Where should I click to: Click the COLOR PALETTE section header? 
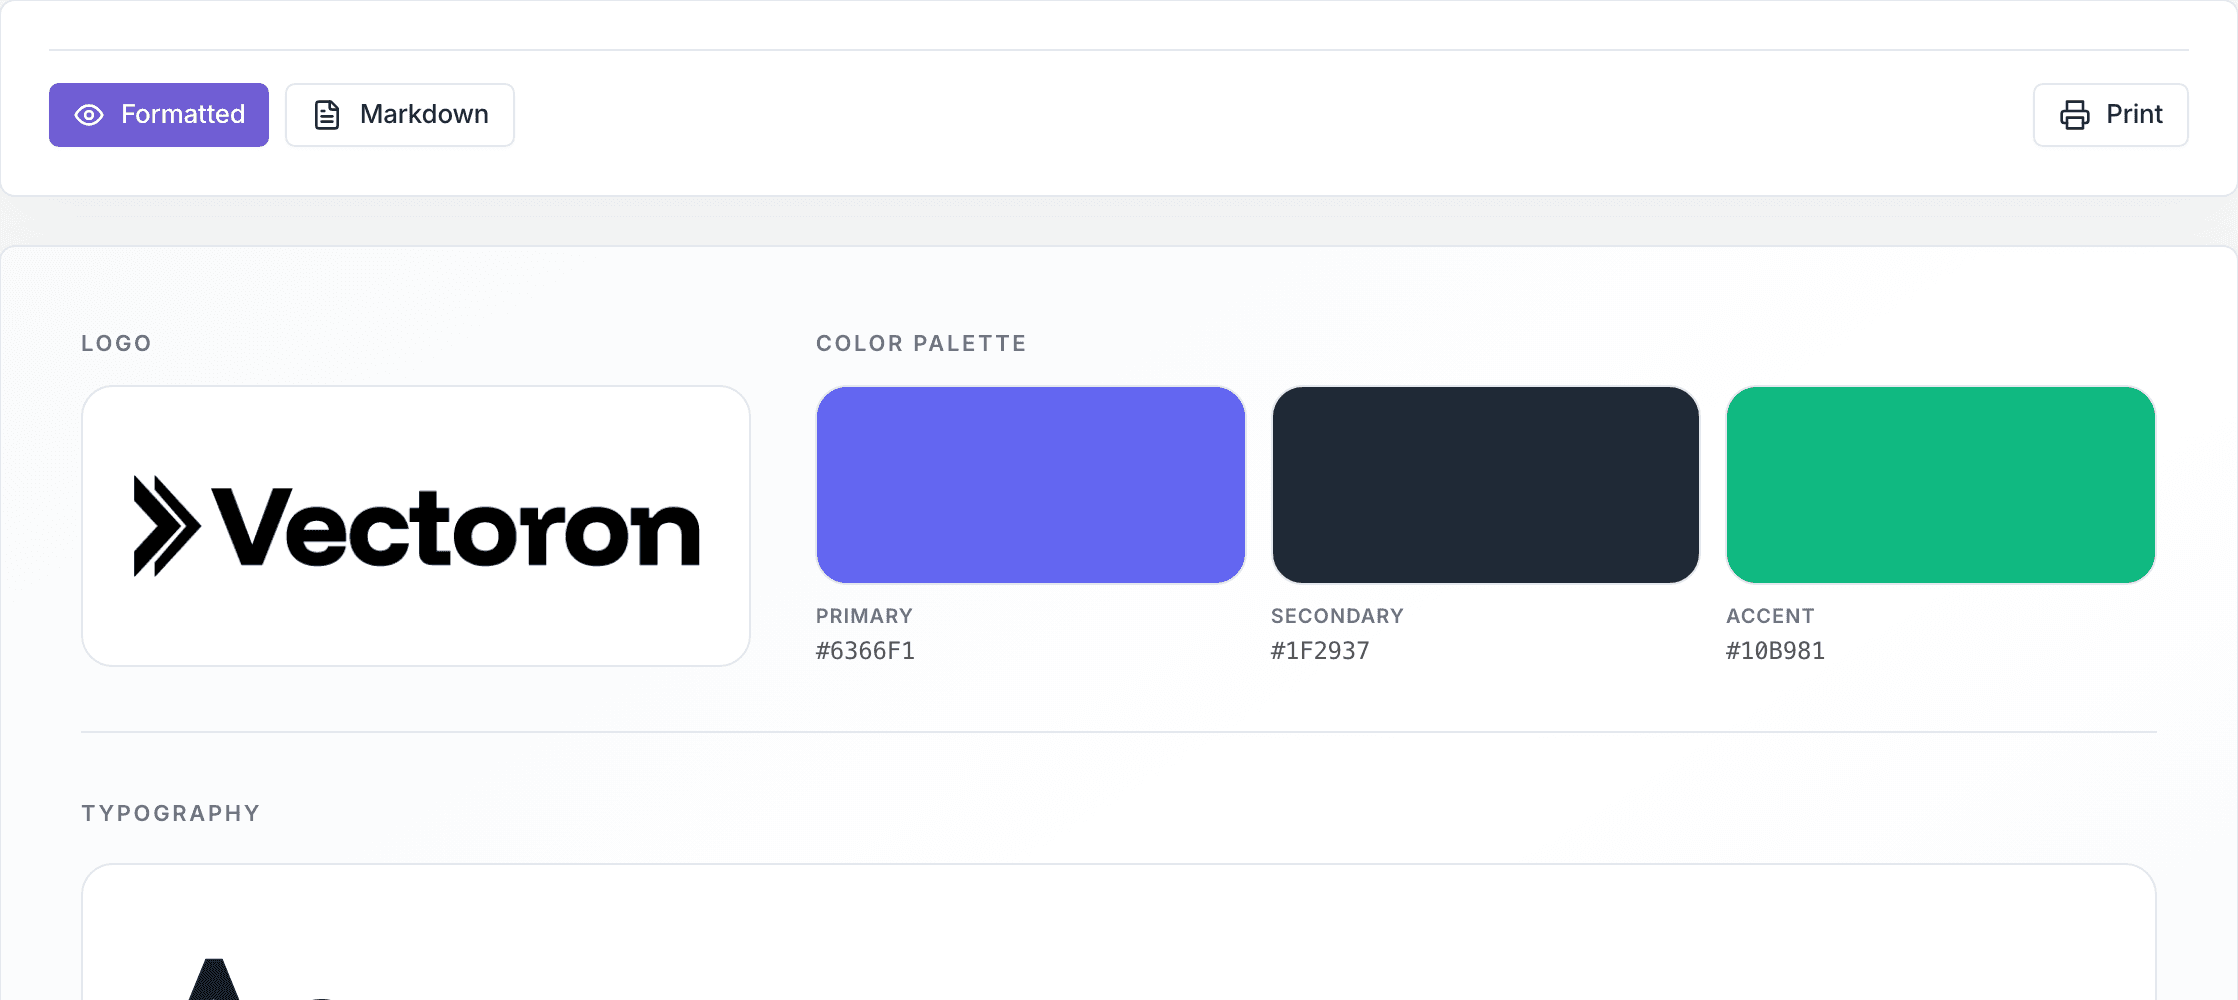point(920,343)
